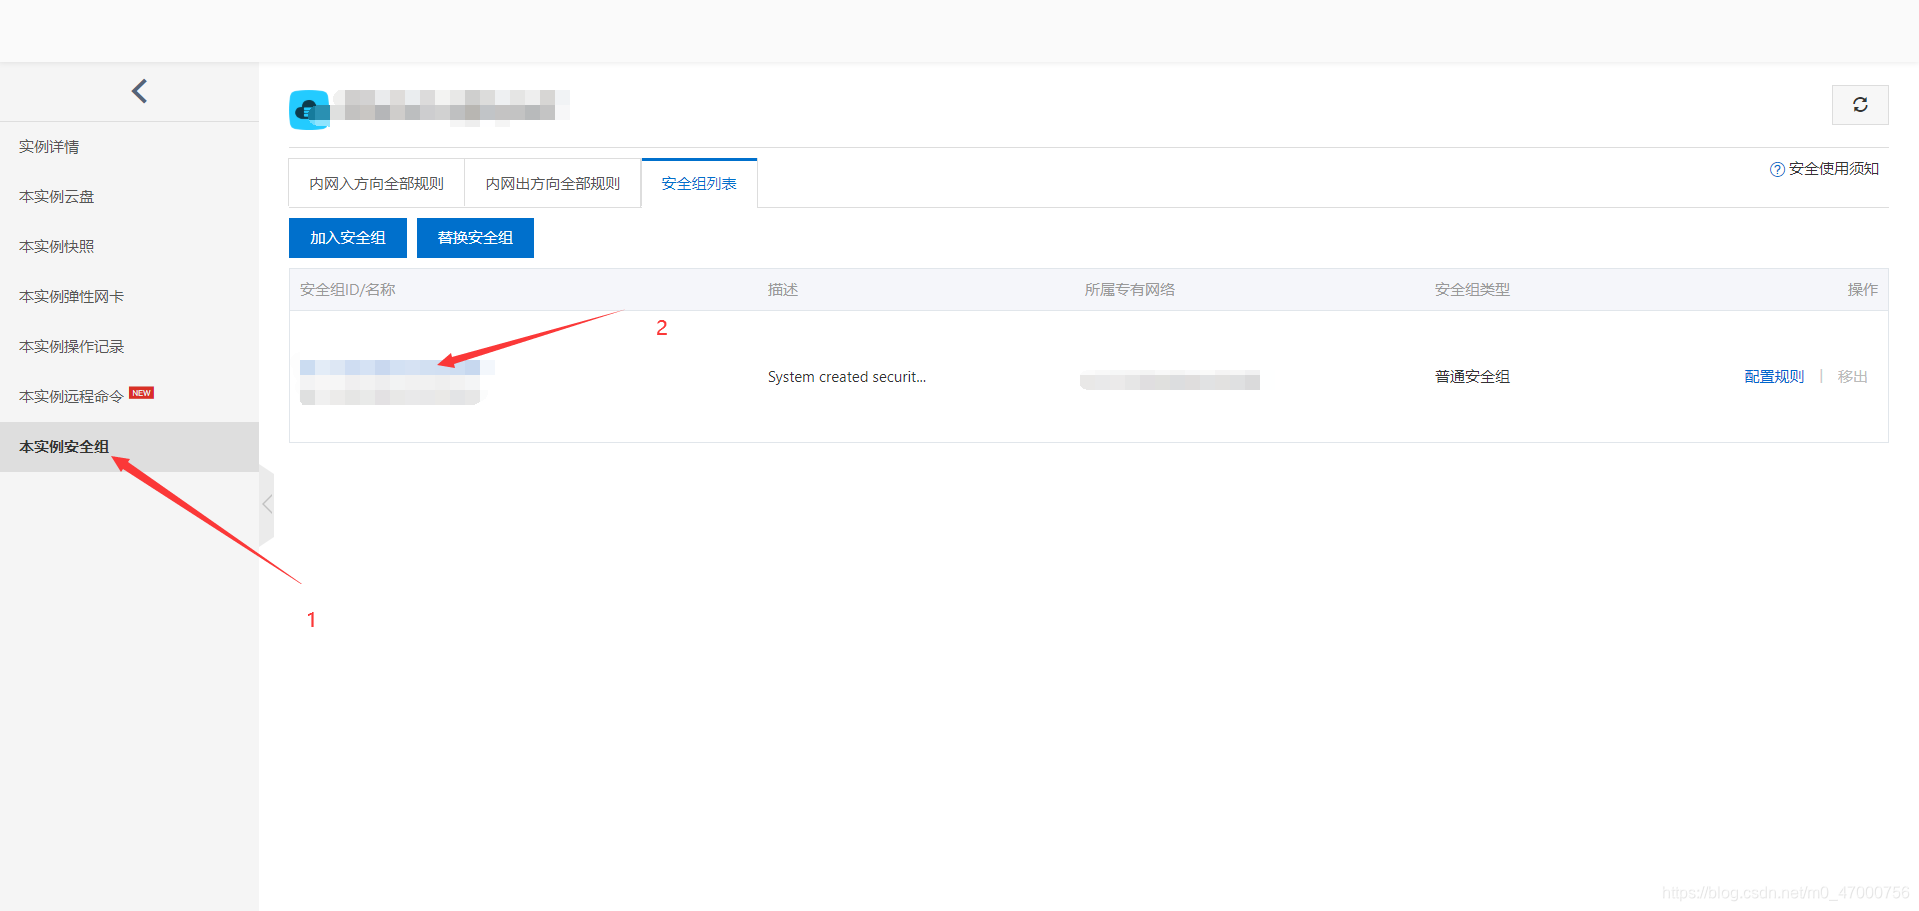Collapse the sidebar using the side handle
Viewport: 1919px width, 911px height.
[x=267, y=505]
